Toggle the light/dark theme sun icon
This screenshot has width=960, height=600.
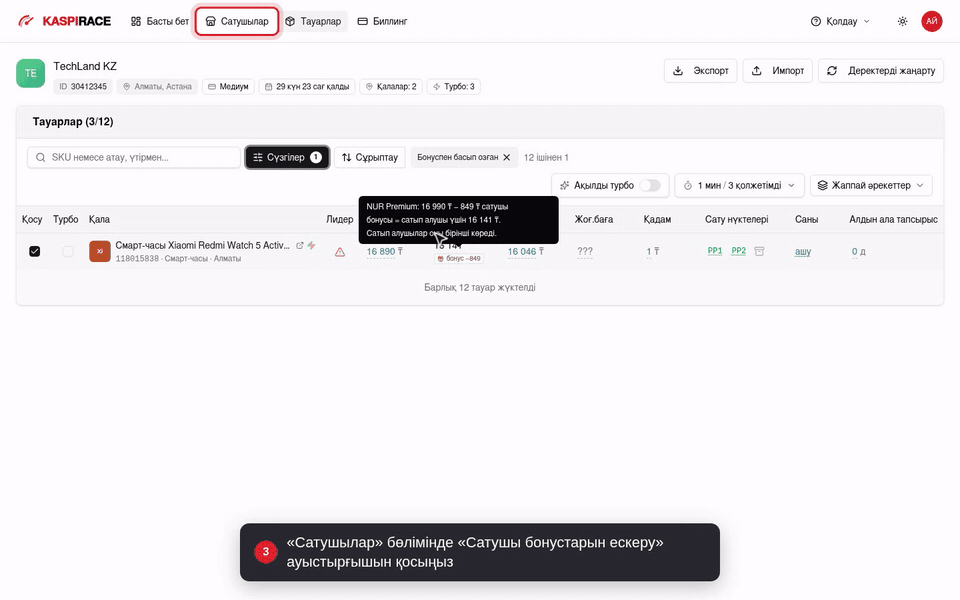point(902,21)
